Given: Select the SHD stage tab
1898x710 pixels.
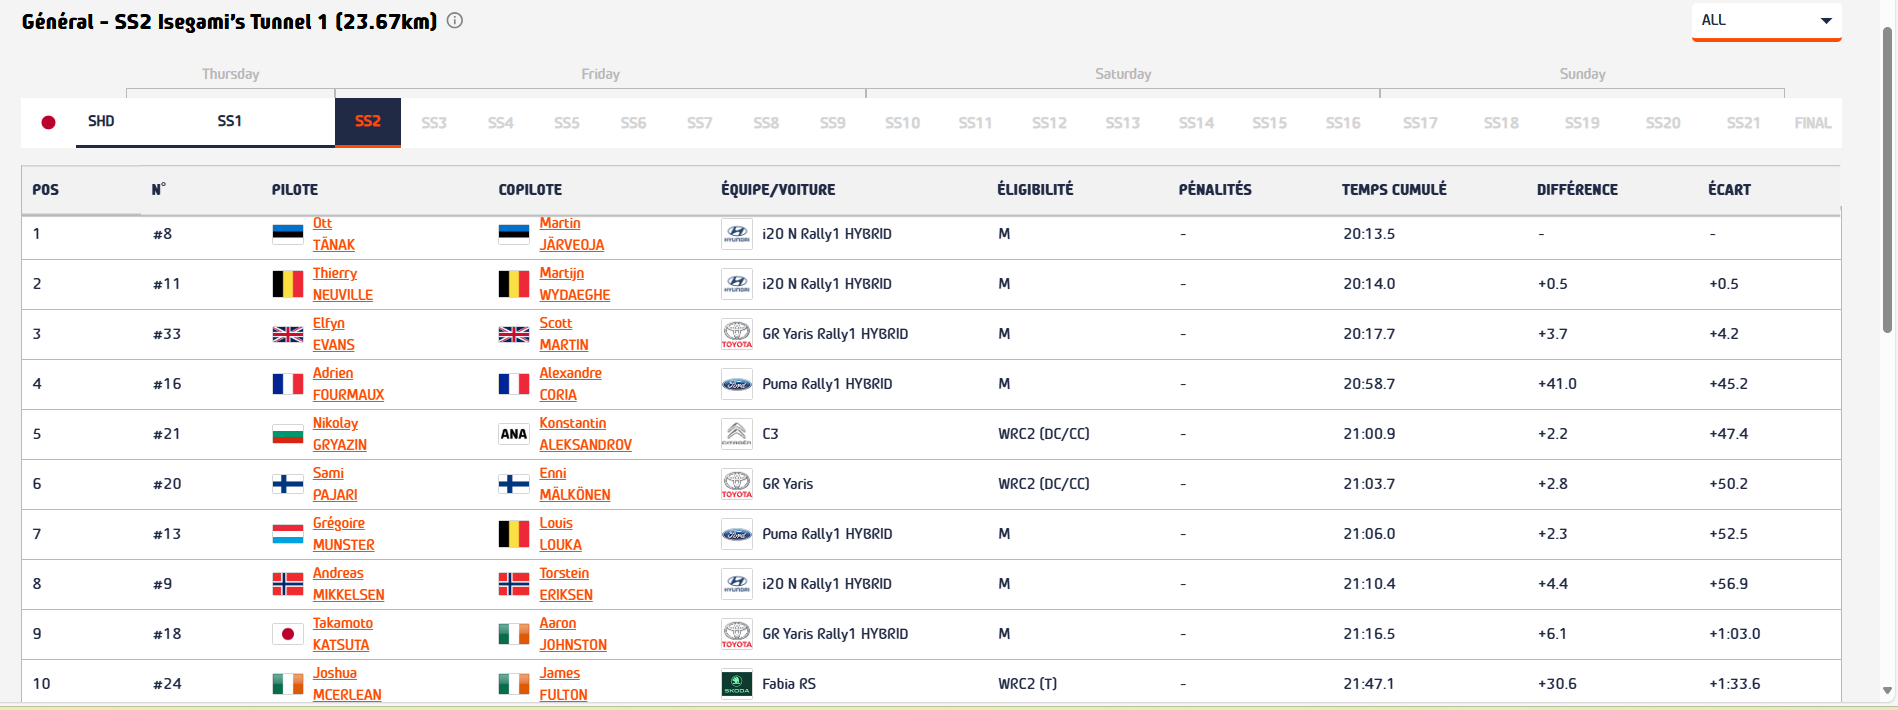Looking at the screenshot, I should 101,121.
